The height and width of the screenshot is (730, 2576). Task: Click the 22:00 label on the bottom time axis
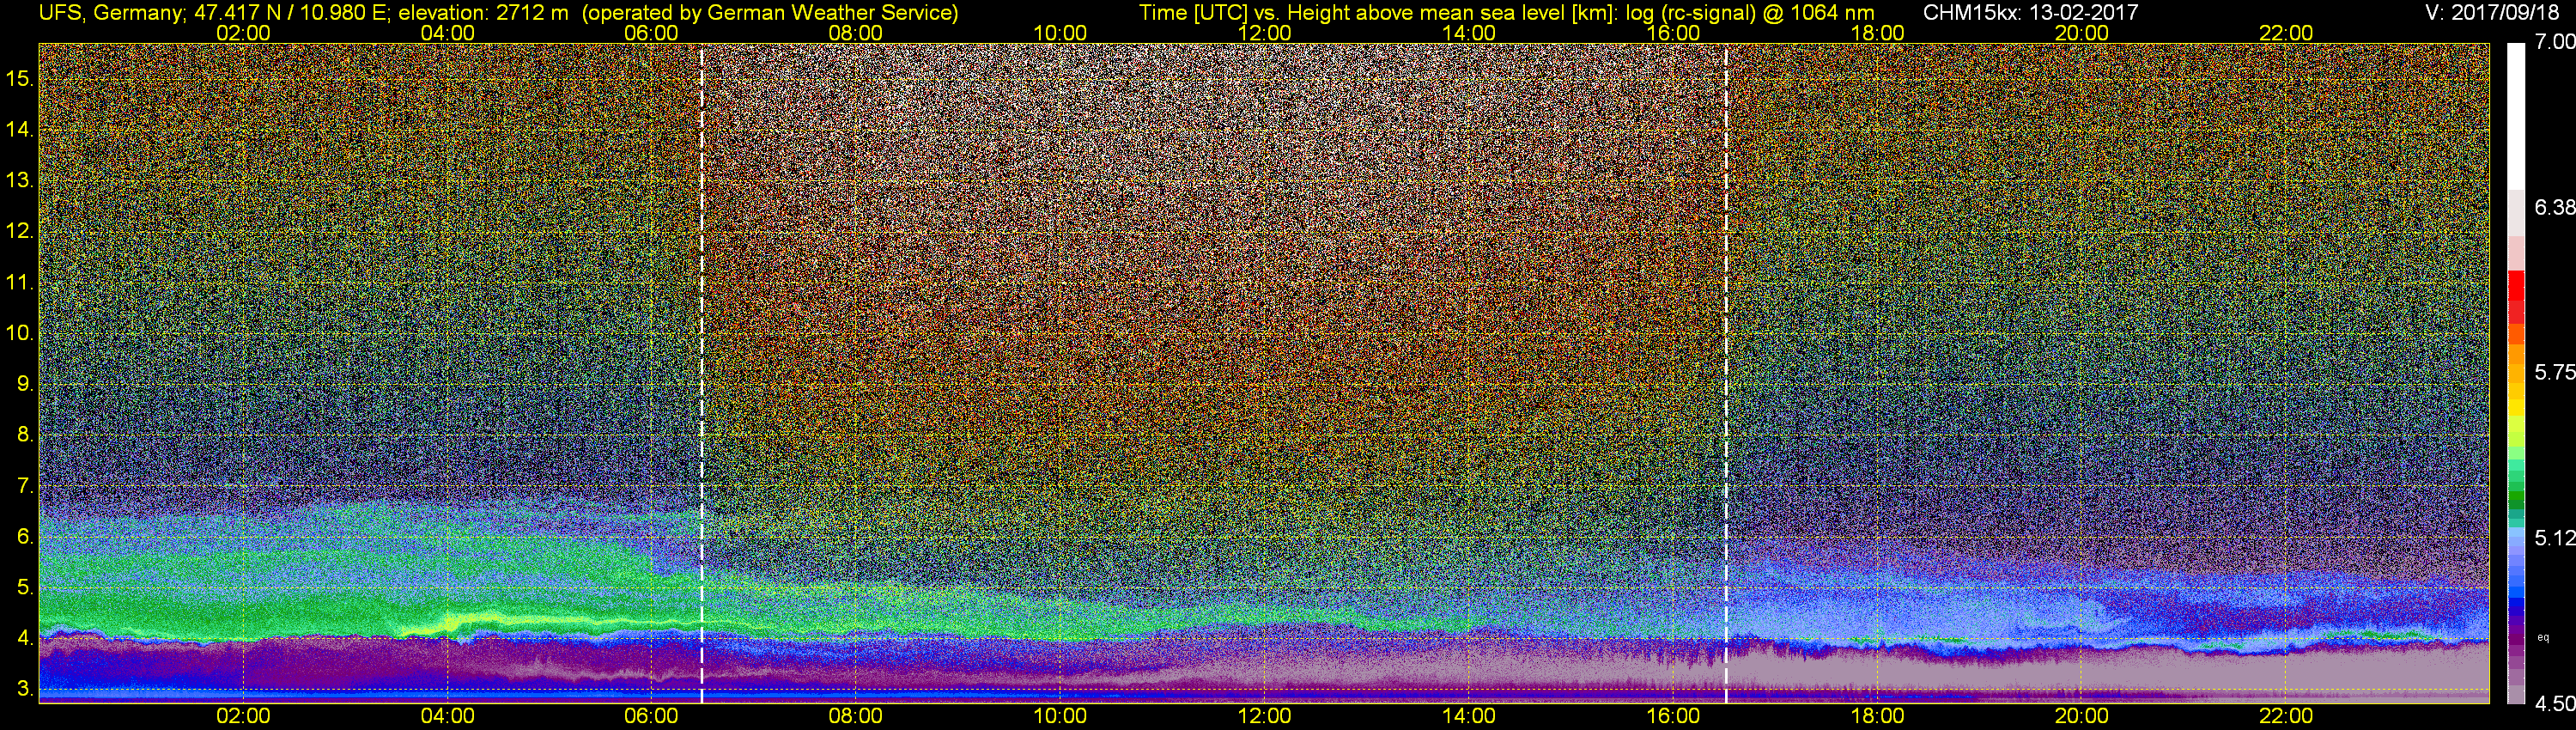click(2286, 716)
